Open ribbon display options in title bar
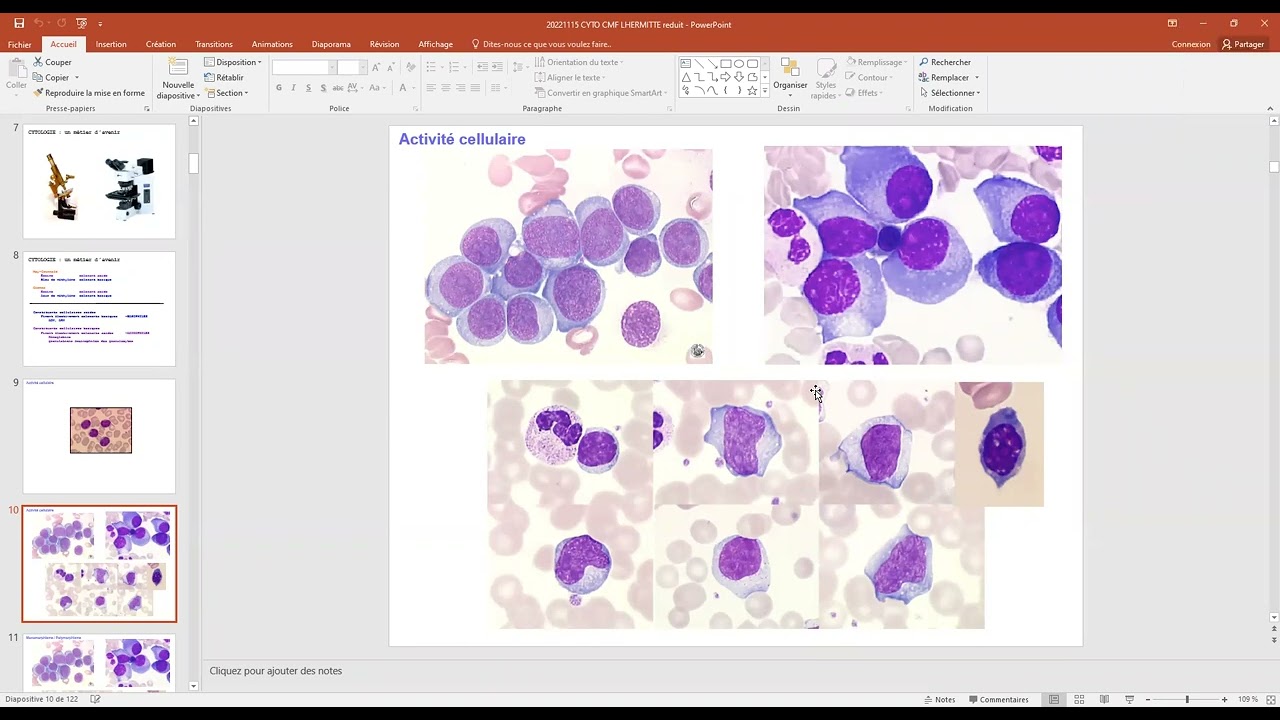This screenshot has height=720, width=1280. tap(1172, 23)
